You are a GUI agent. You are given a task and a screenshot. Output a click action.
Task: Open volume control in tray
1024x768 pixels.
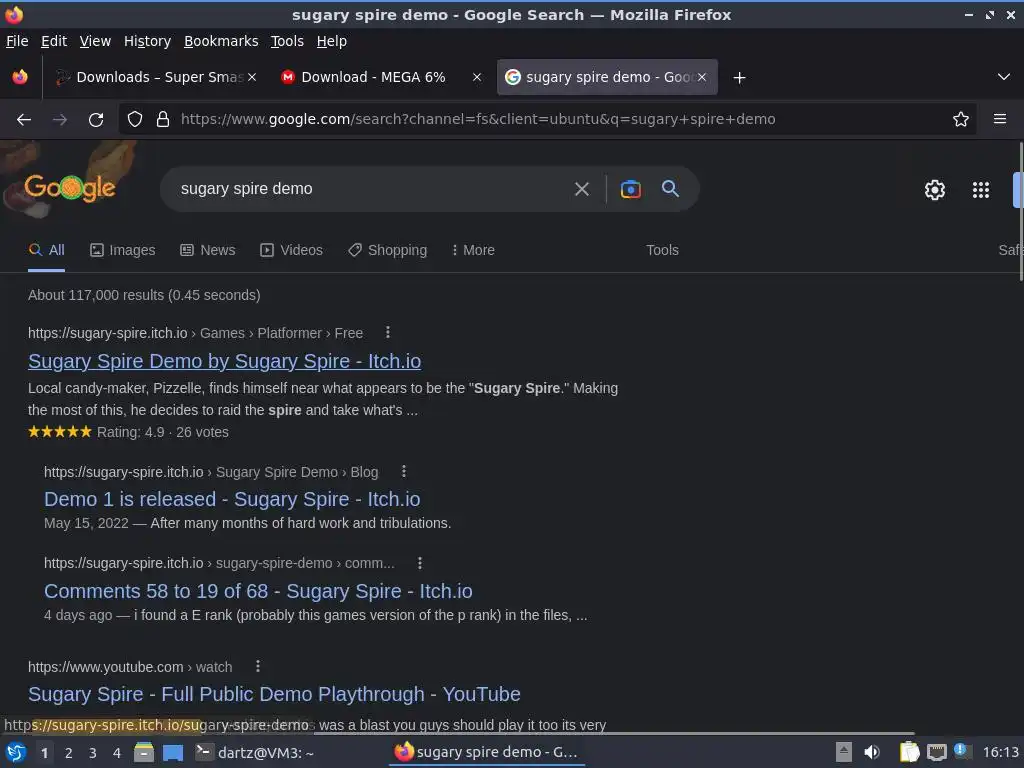click(871, 752)
